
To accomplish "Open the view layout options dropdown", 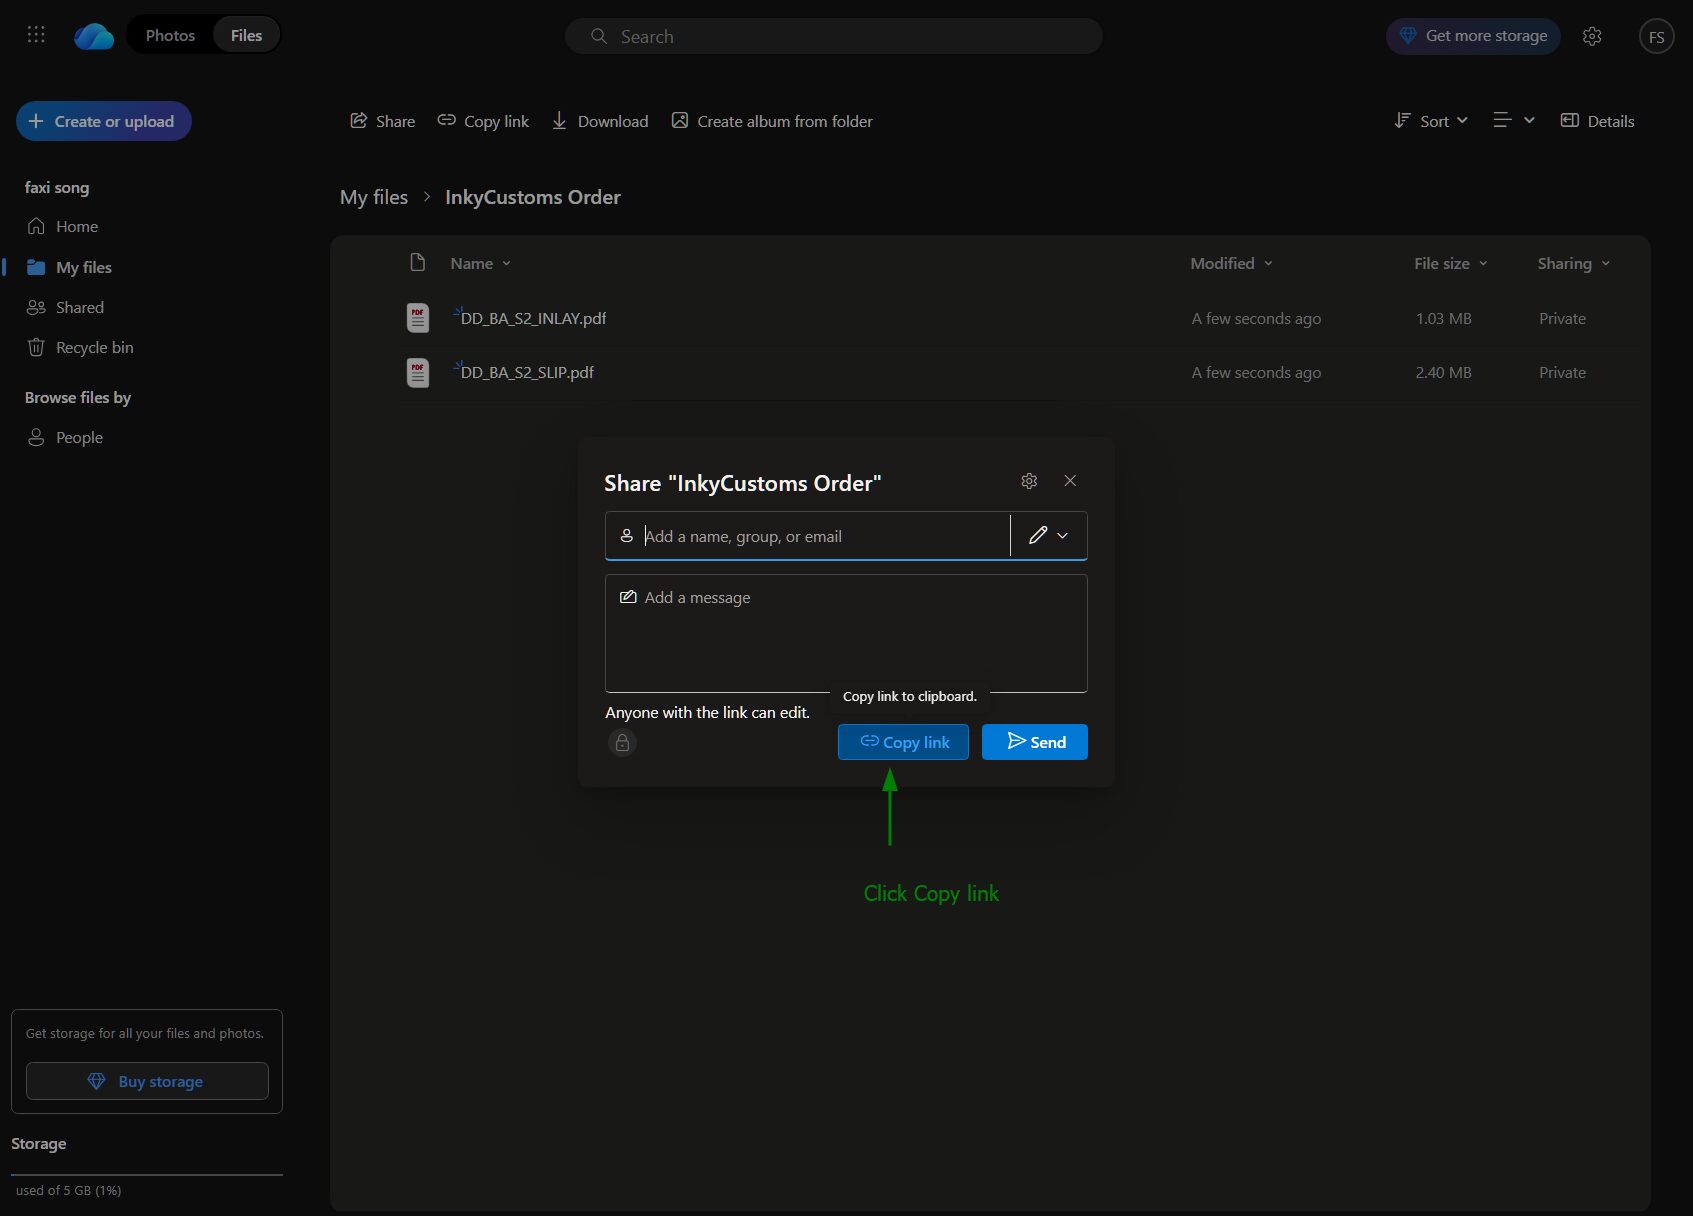I will pos(1514,121).
